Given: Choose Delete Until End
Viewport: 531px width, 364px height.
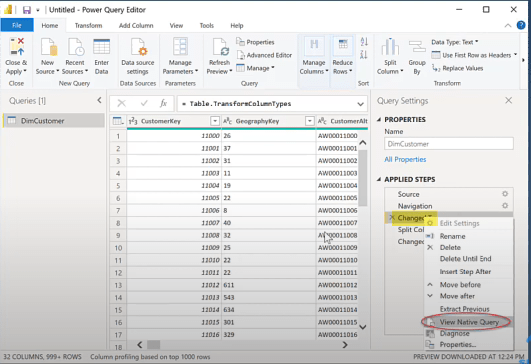Looking at the screenshot, I should (469, 259).
